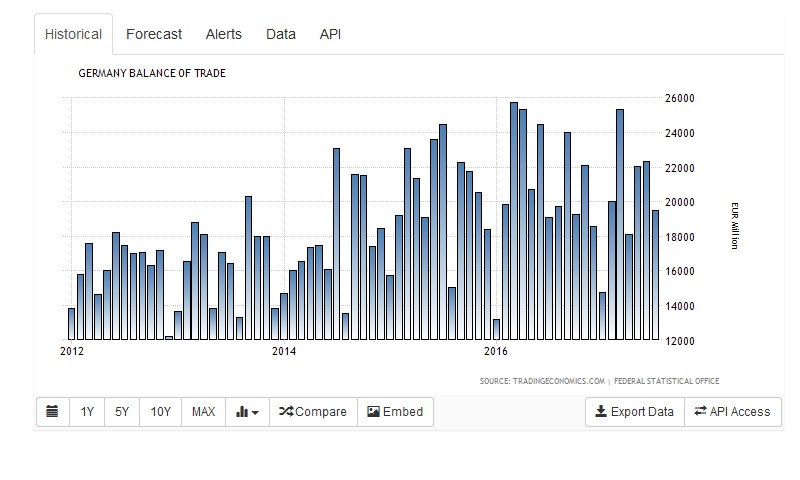This screenshot has width=800, height=480.
Task: Click the Export Data download button
Action: (x=634, y=411)
